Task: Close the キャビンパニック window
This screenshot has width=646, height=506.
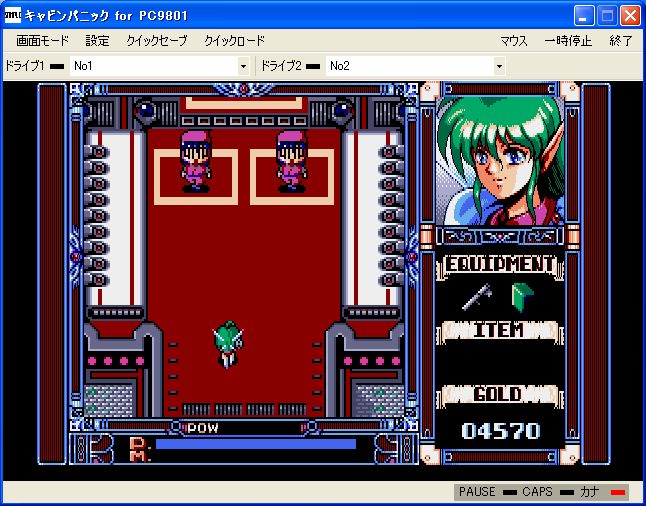Action: point(630,16)
